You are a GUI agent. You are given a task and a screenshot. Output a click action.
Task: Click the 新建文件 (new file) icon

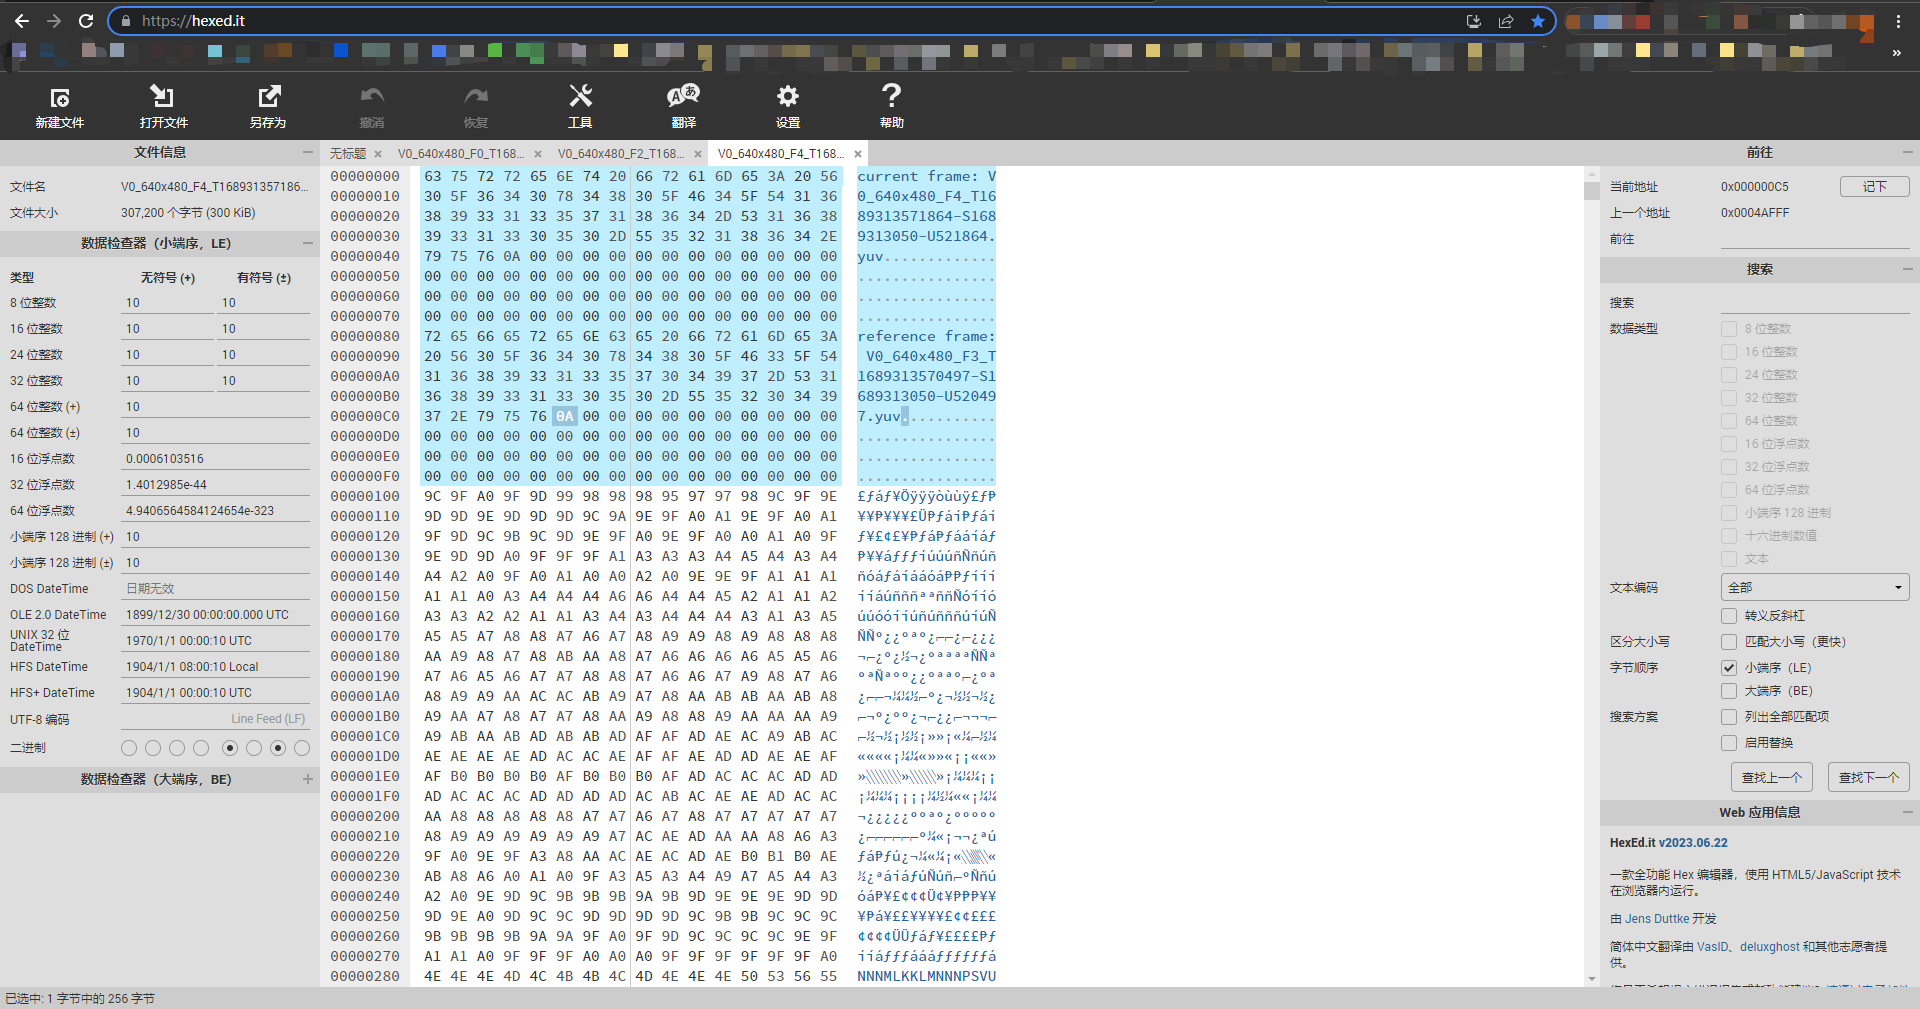[x=60, y=107]
